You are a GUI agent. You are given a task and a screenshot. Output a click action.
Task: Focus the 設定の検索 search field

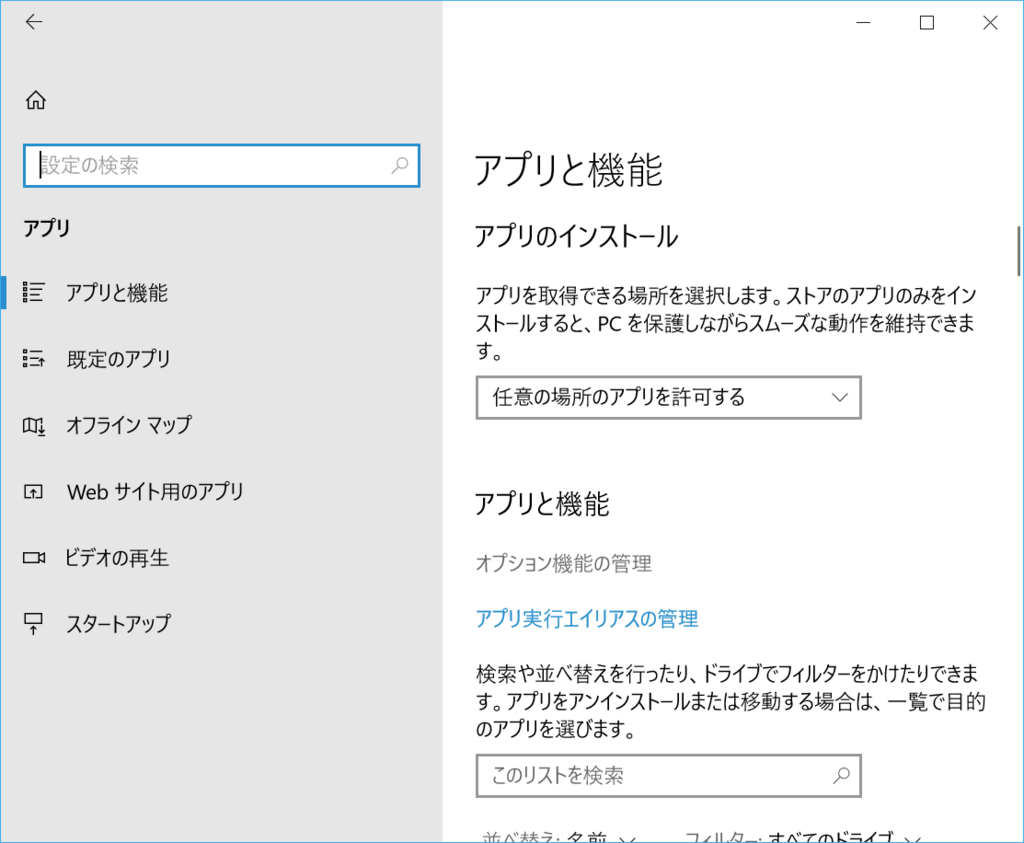pyautogui.click(x=221, y=165)
